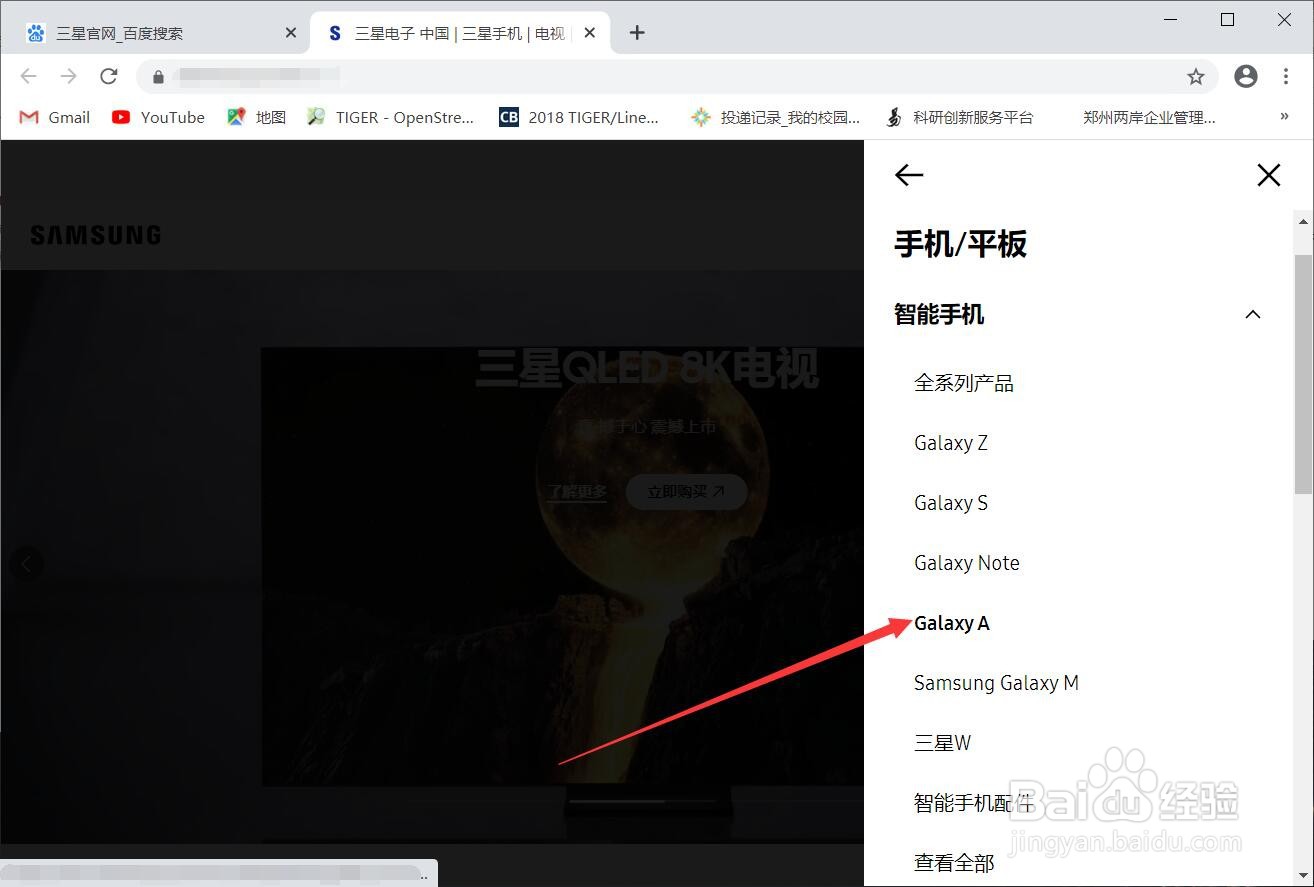1314x887 pixels.
Task: Select 查看全部 in the menu
Action: point(954,862)
